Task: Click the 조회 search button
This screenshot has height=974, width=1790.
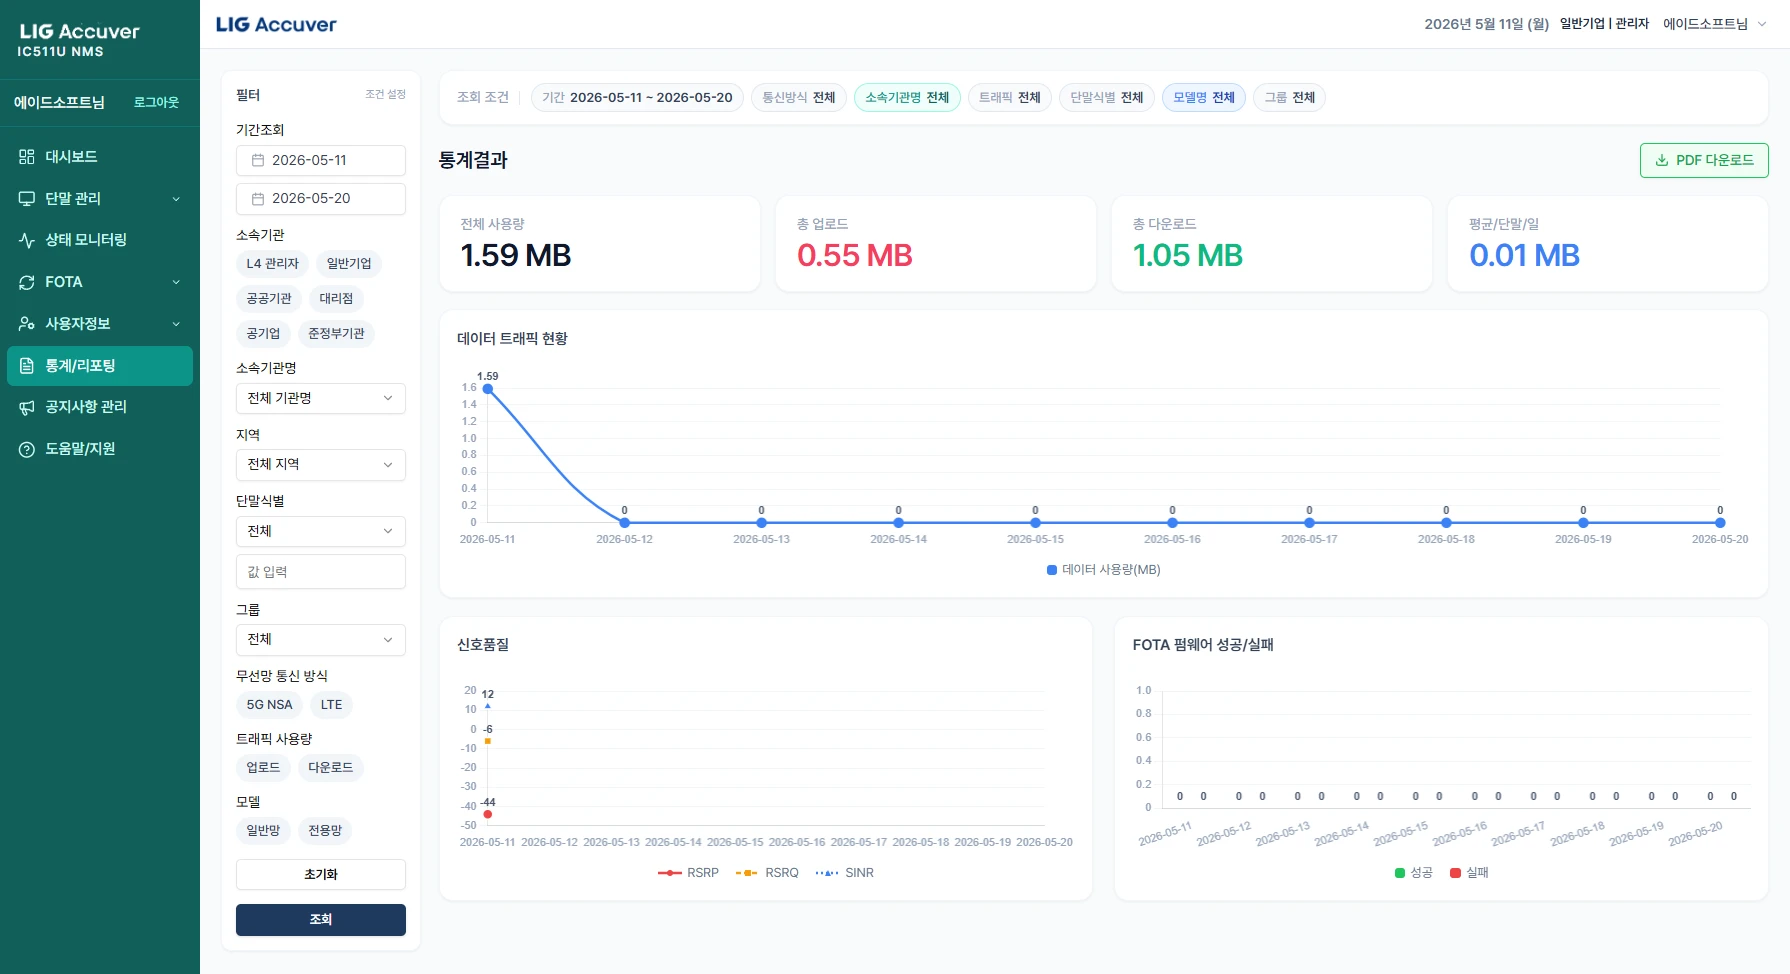Action: pos(321,920)
